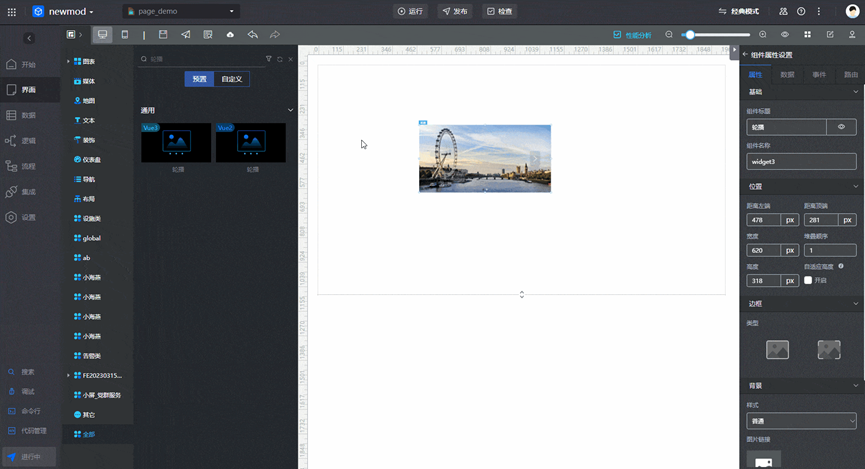Open the page_demo page dropdown
865x469 pixels.
tap(181, 11)
